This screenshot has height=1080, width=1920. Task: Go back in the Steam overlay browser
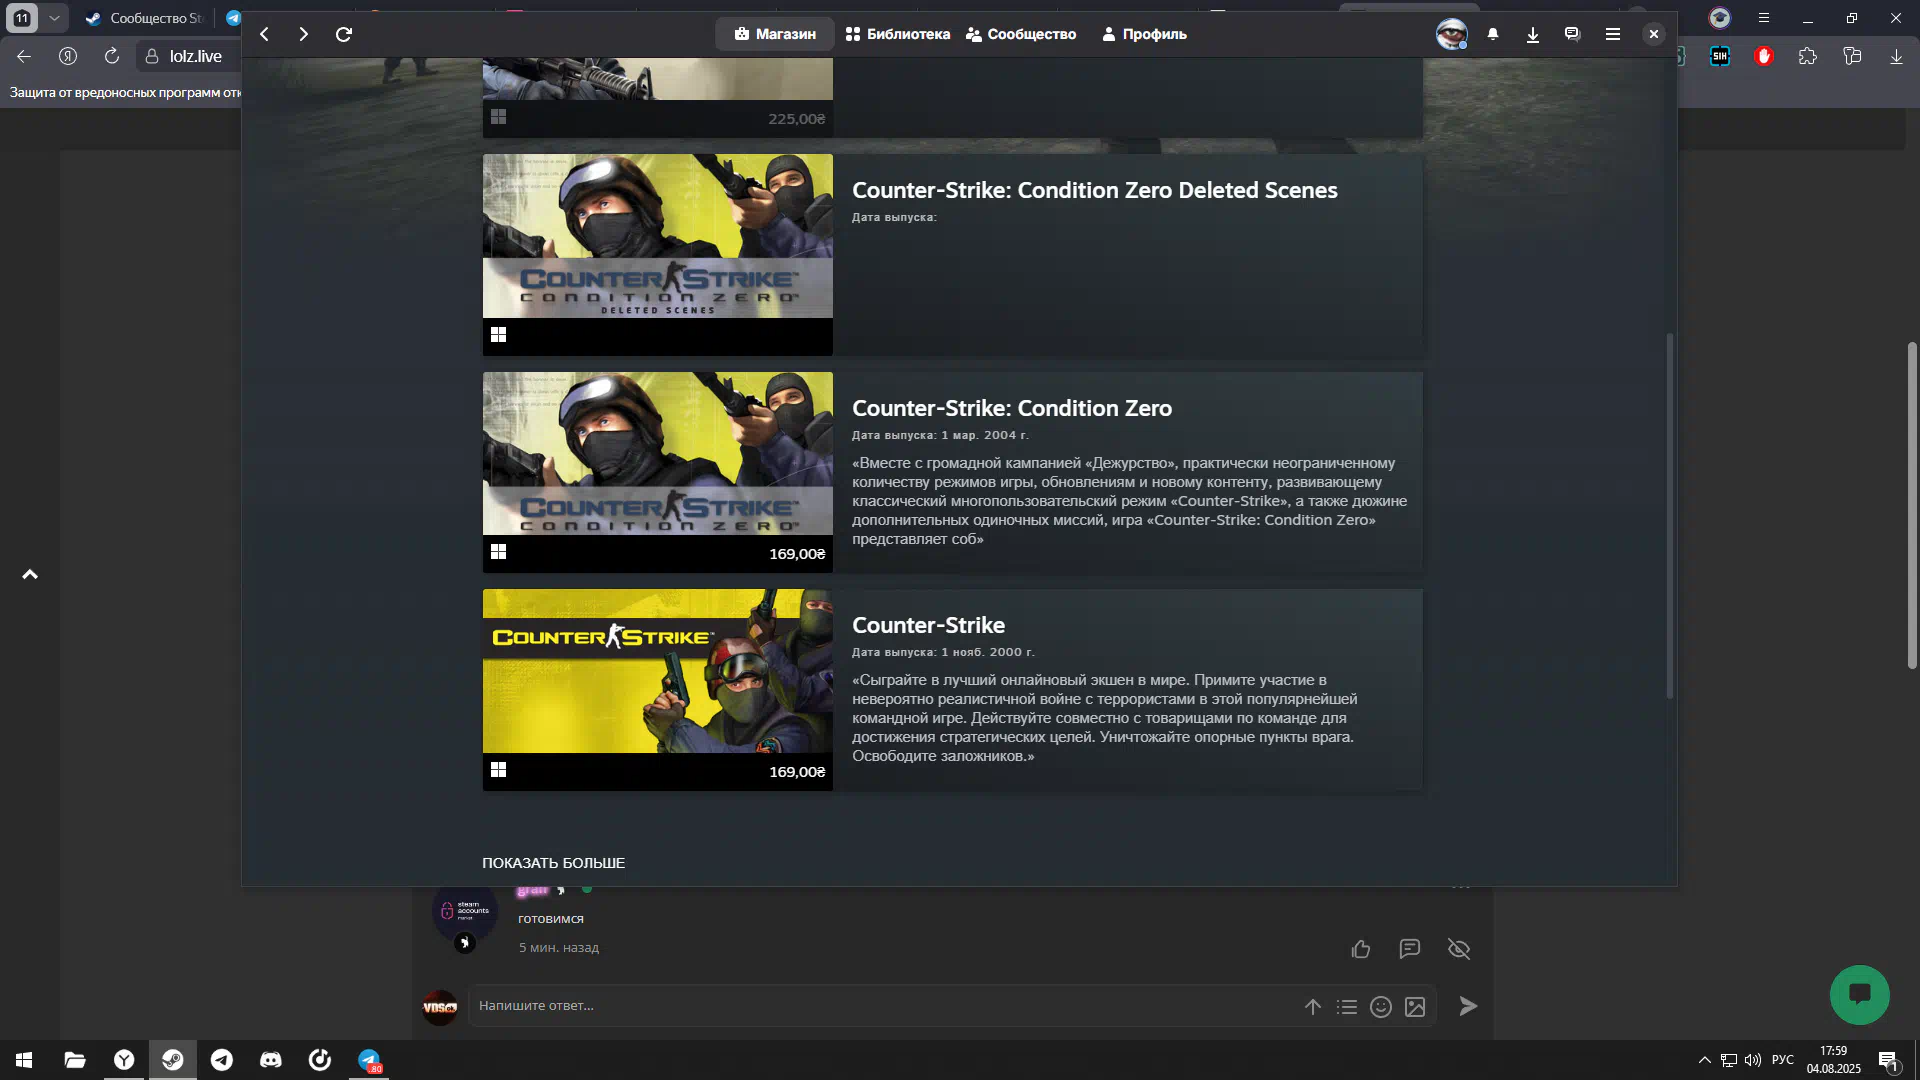pyautogui.click(x=264, y=34)
